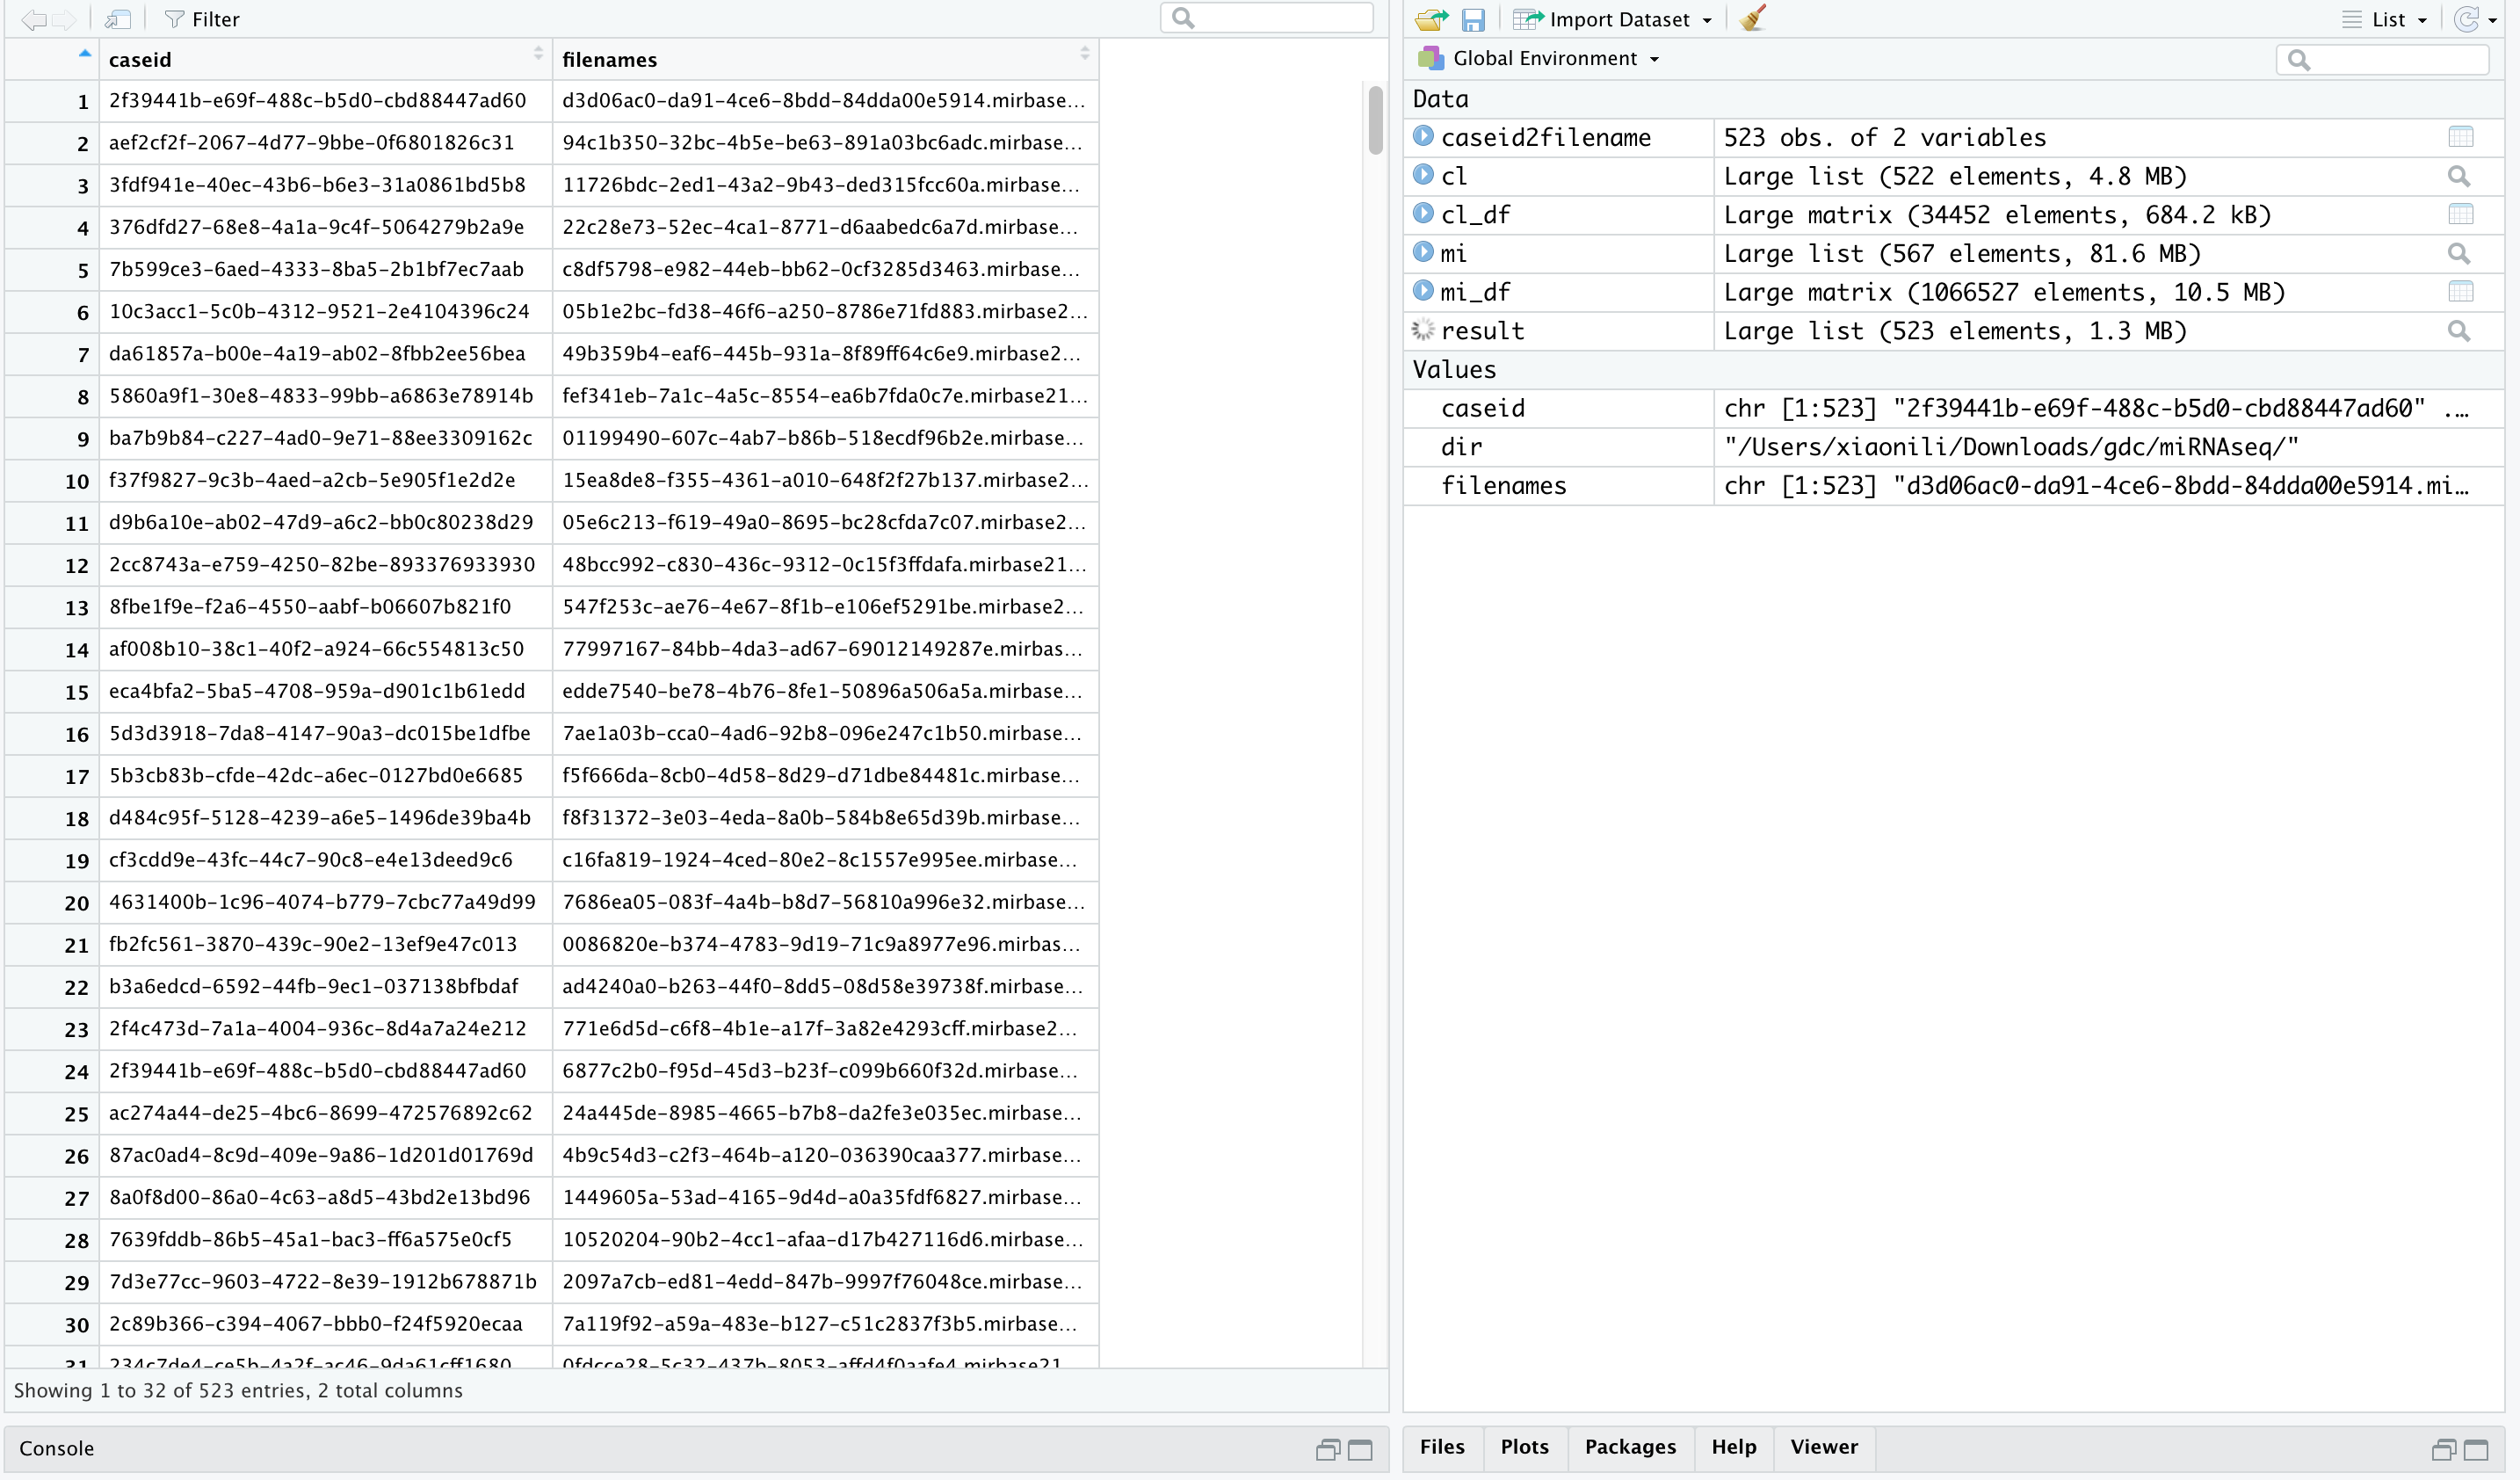
Task: Clear environment objects with broom icon
Action: tap(1752, 18)
